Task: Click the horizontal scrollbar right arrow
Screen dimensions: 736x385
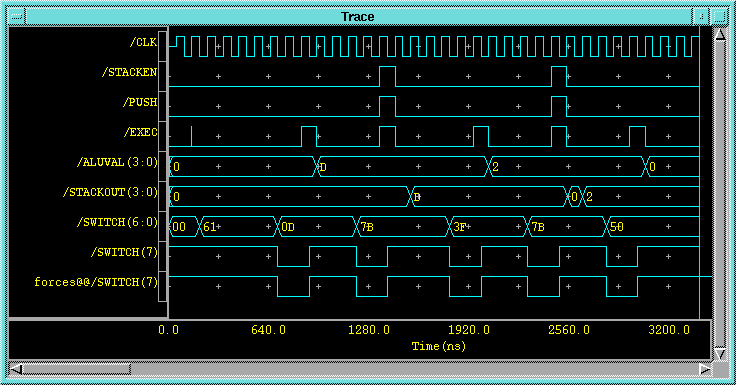Action: point(705,370)
